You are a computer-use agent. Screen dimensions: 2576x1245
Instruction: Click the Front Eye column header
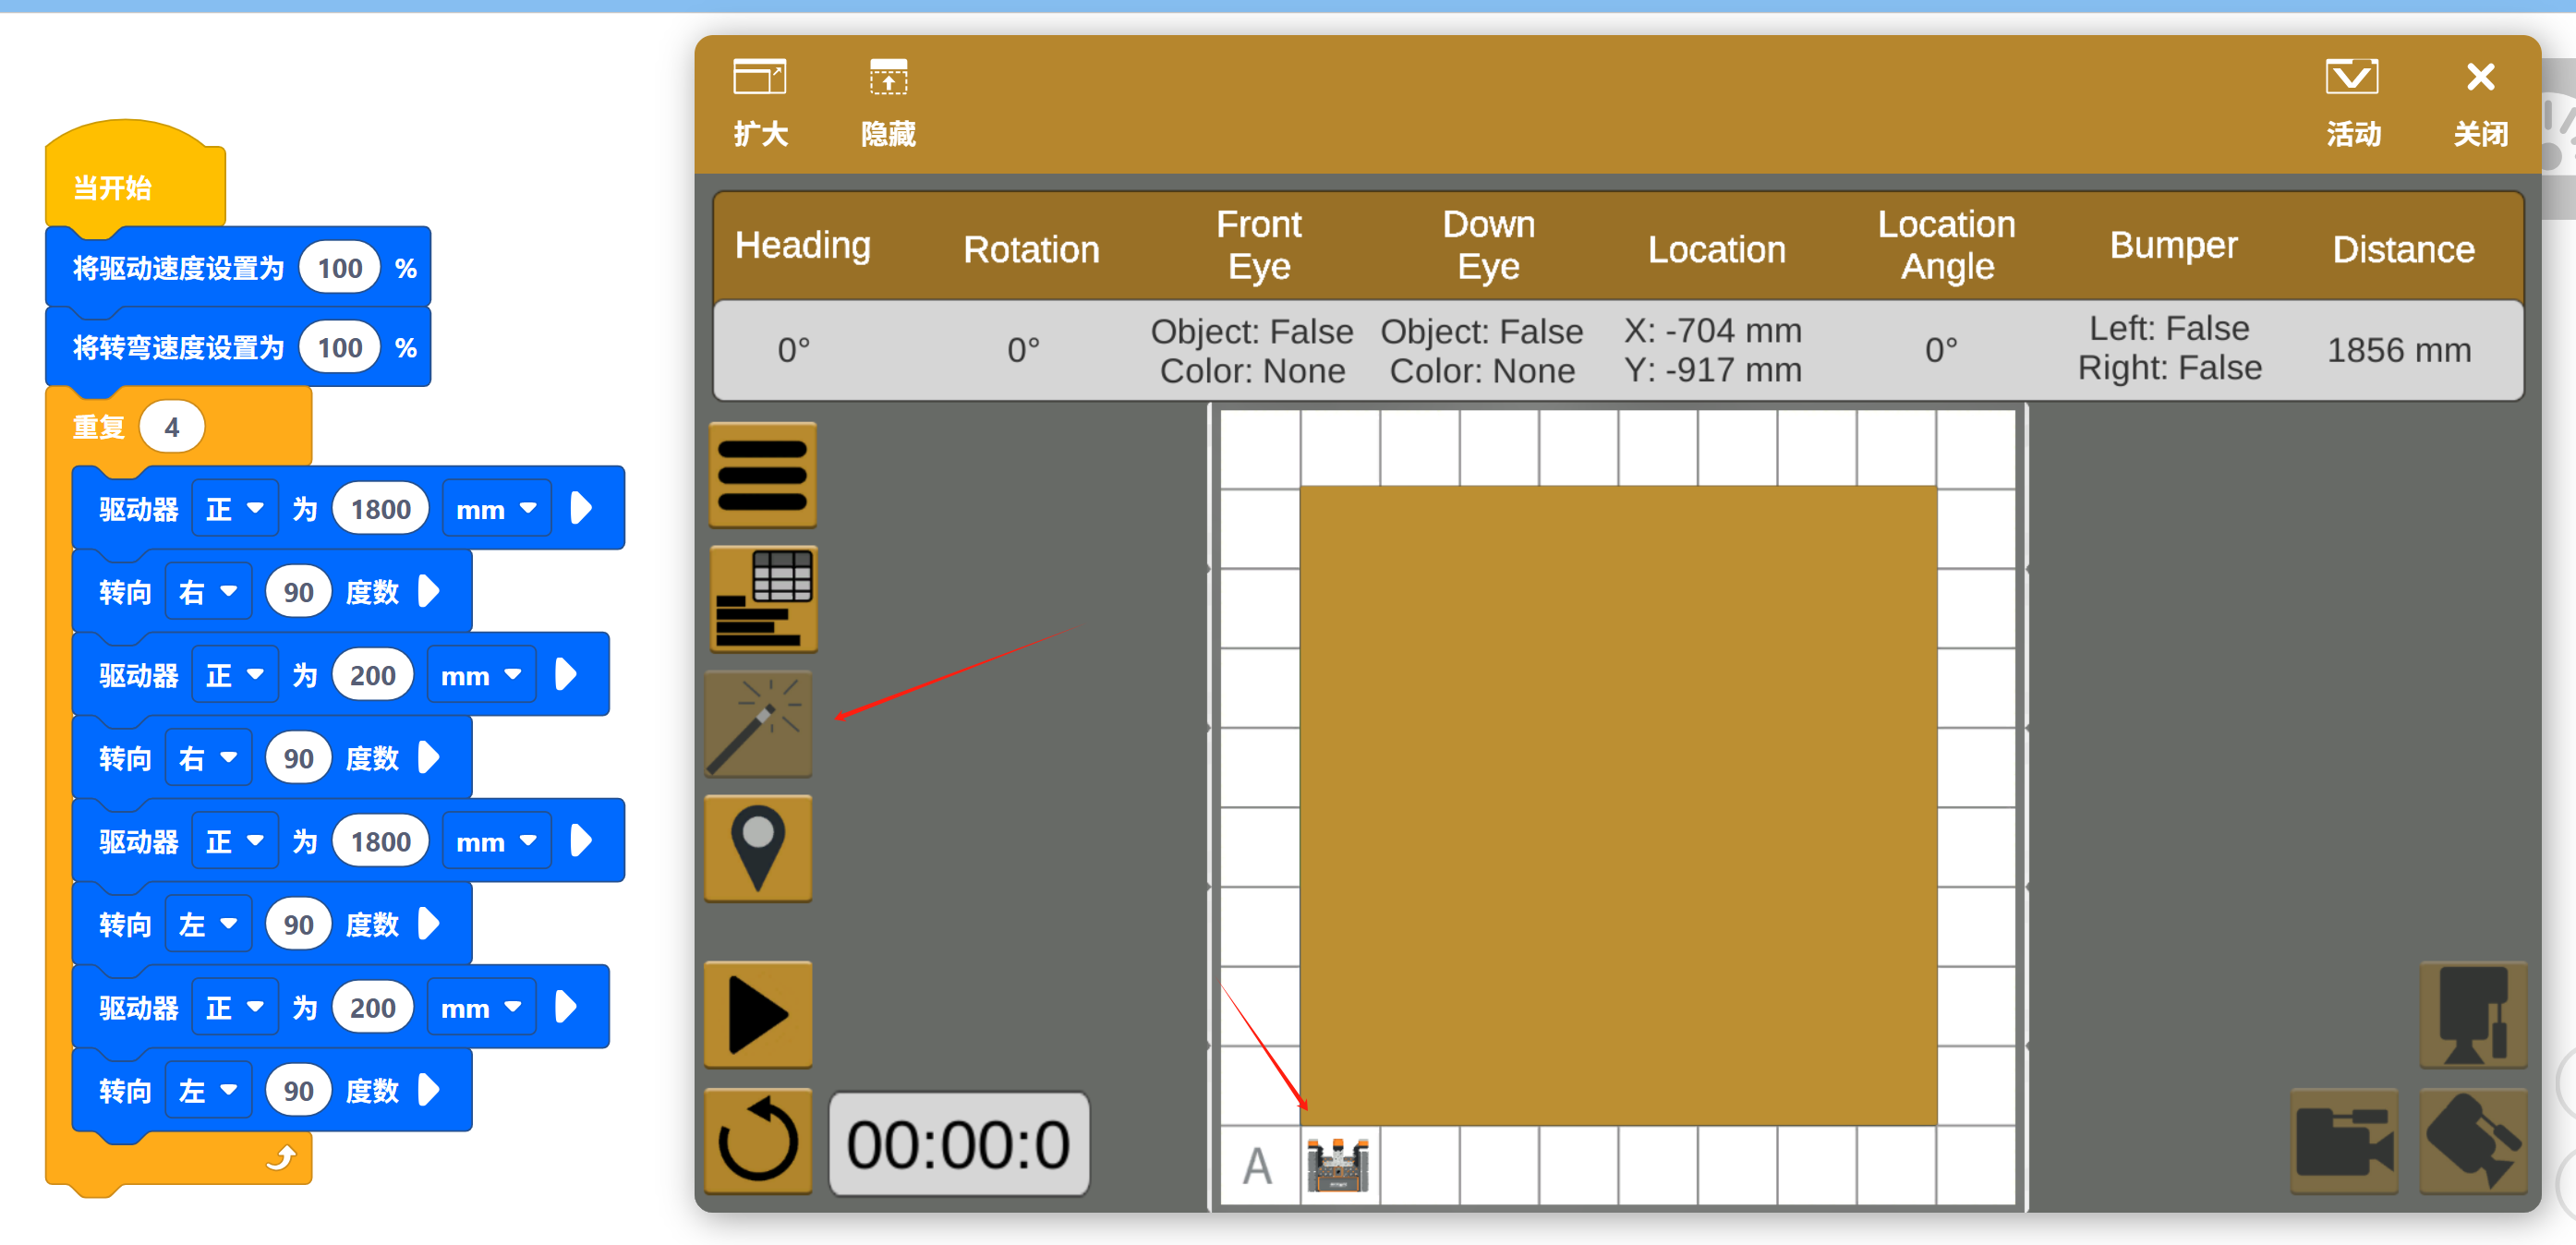coord(1258,245)
